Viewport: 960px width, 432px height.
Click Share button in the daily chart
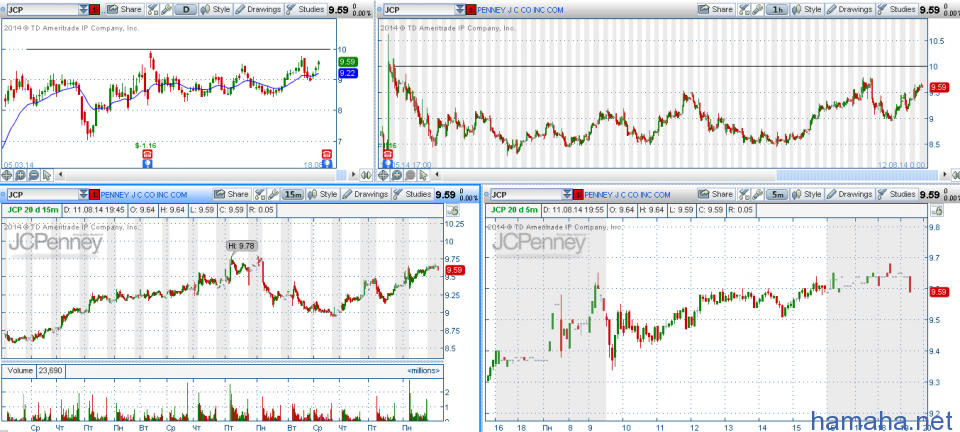coord(125,9)
